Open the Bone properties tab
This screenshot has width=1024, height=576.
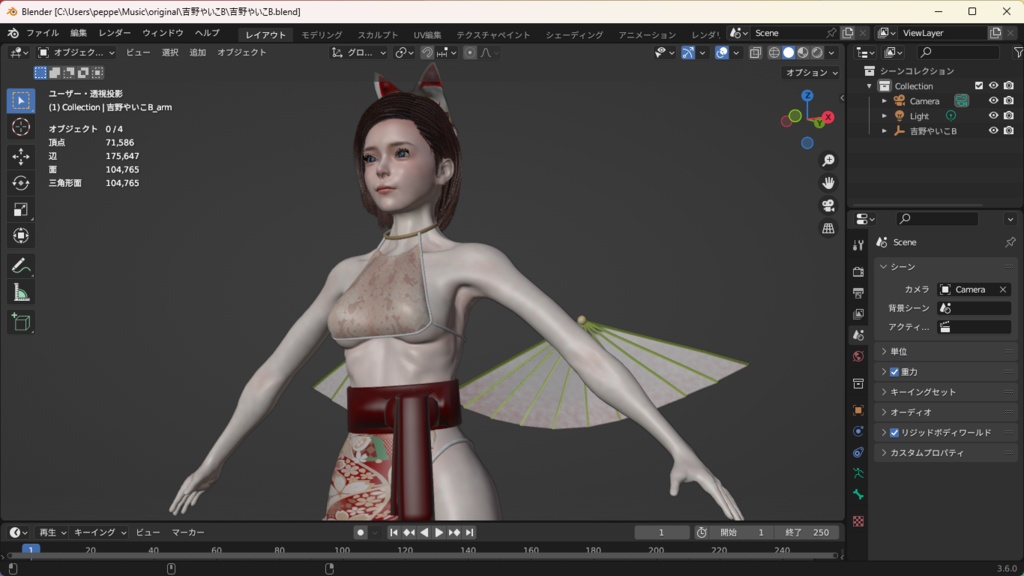[858, 495]
